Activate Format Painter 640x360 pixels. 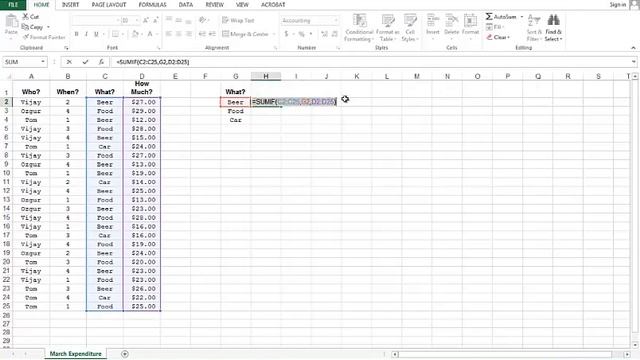click(44, 37)
